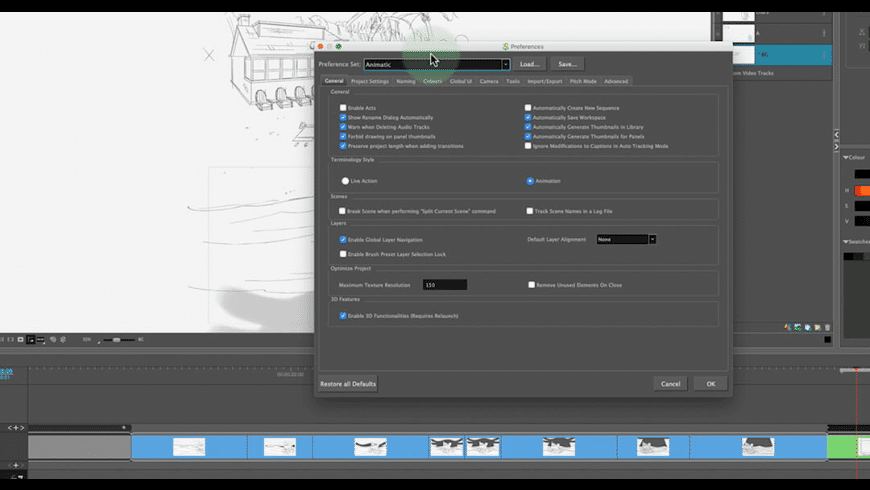The height and width of the screenshot is (490, 870).
Task: Click the Load... button
Action: (x=529, y=64)
